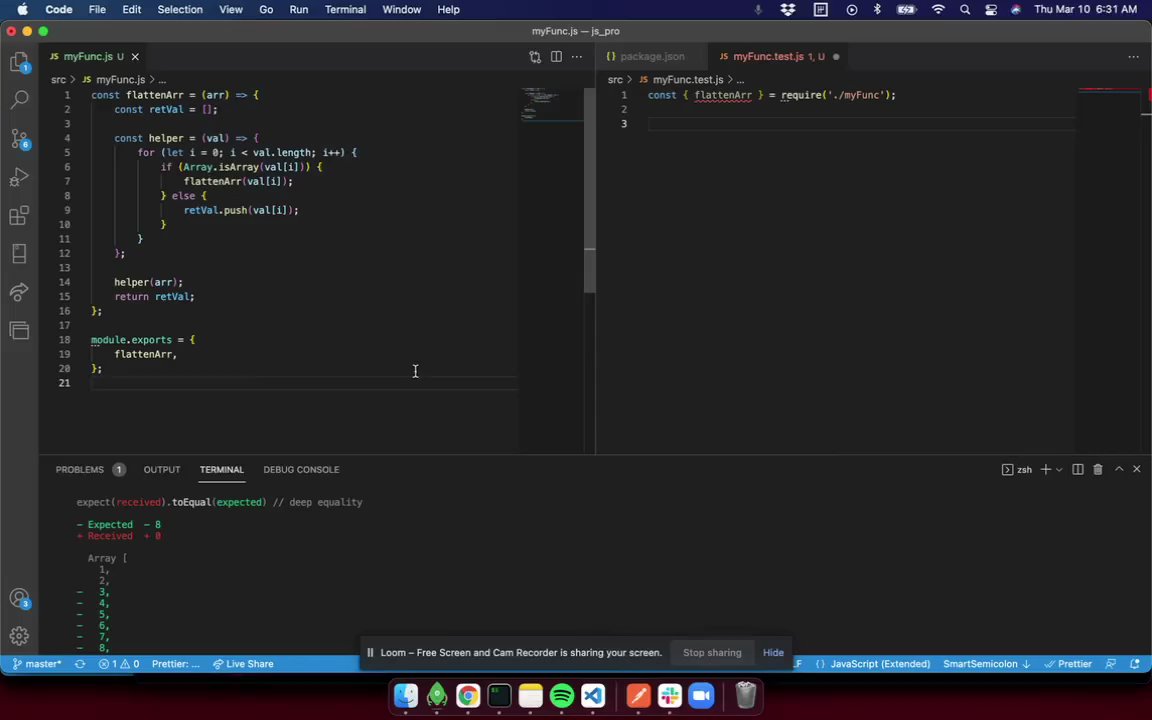Open the Terminal menu in menu bar
Screen dimensions: 1152x720
pos(345,10)
